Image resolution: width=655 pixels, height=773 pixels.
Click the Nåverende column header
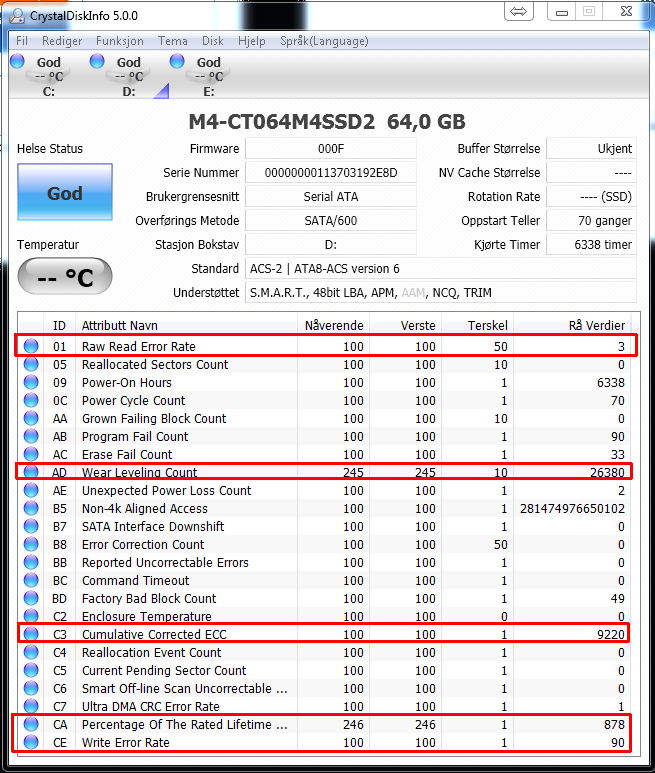point(334,325)
